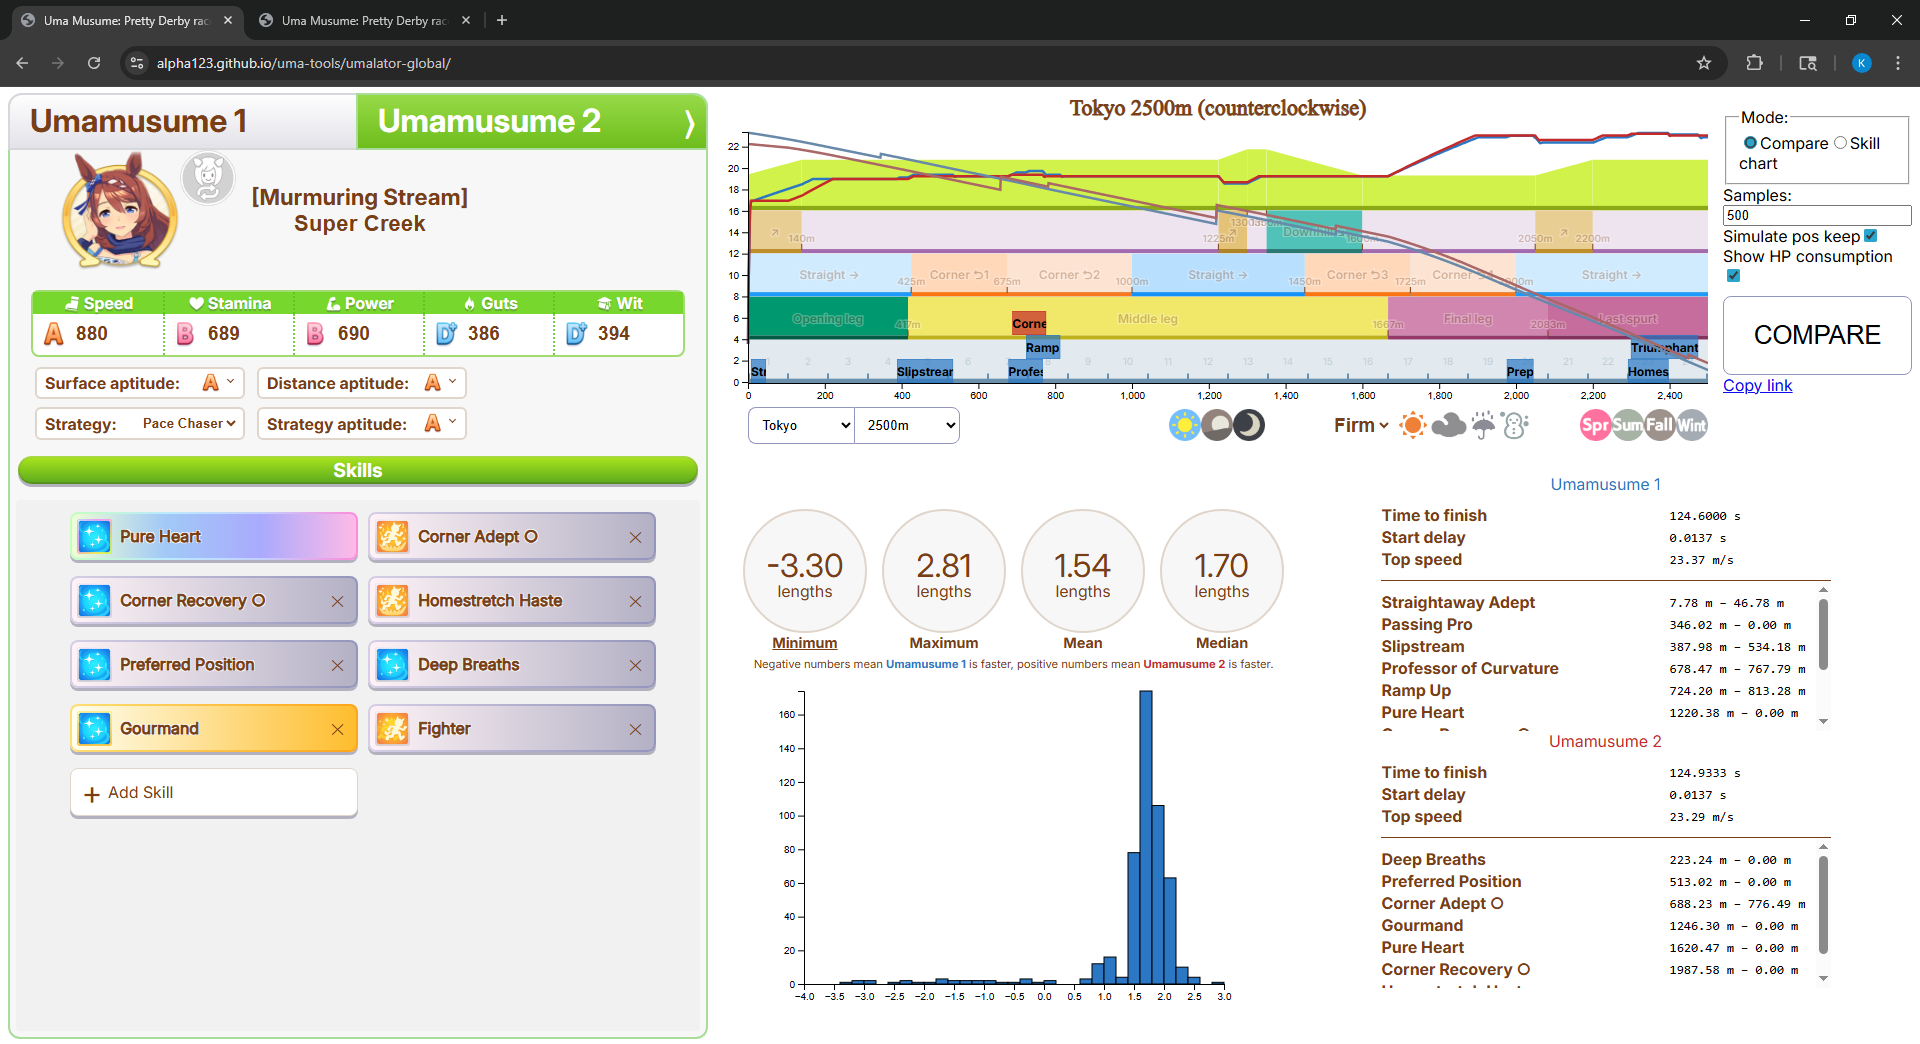Edit the Stamina stat value 689
The width and height of the screenshot is (1920, 1044).
click(224, 334)
